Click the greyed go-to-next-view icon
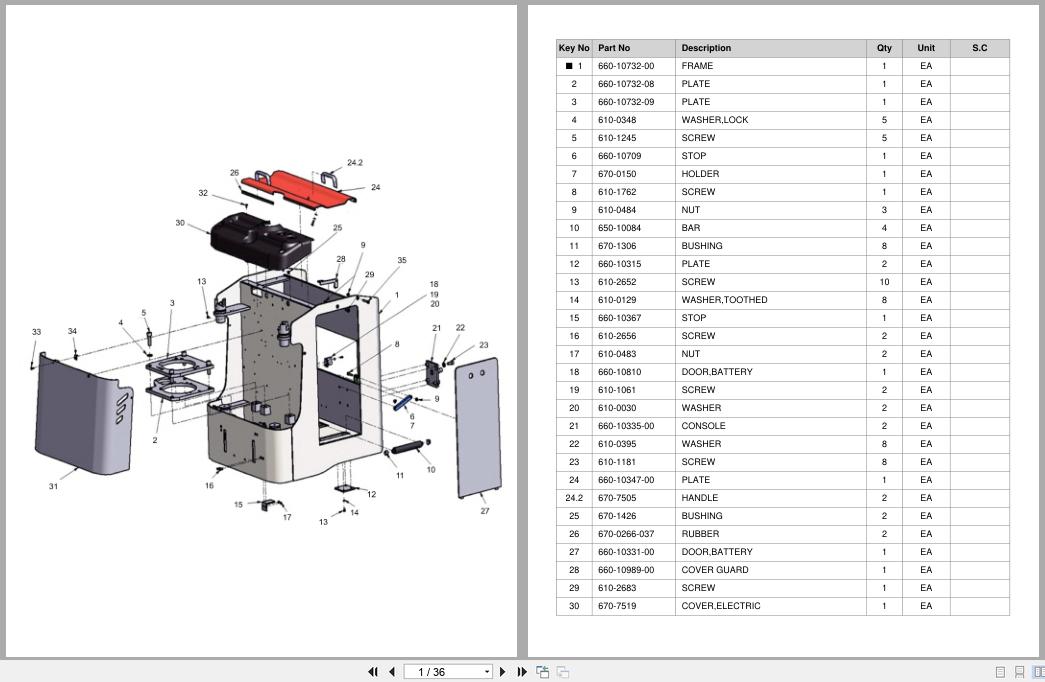The image size is (1045, 682). tap(563, 672)
